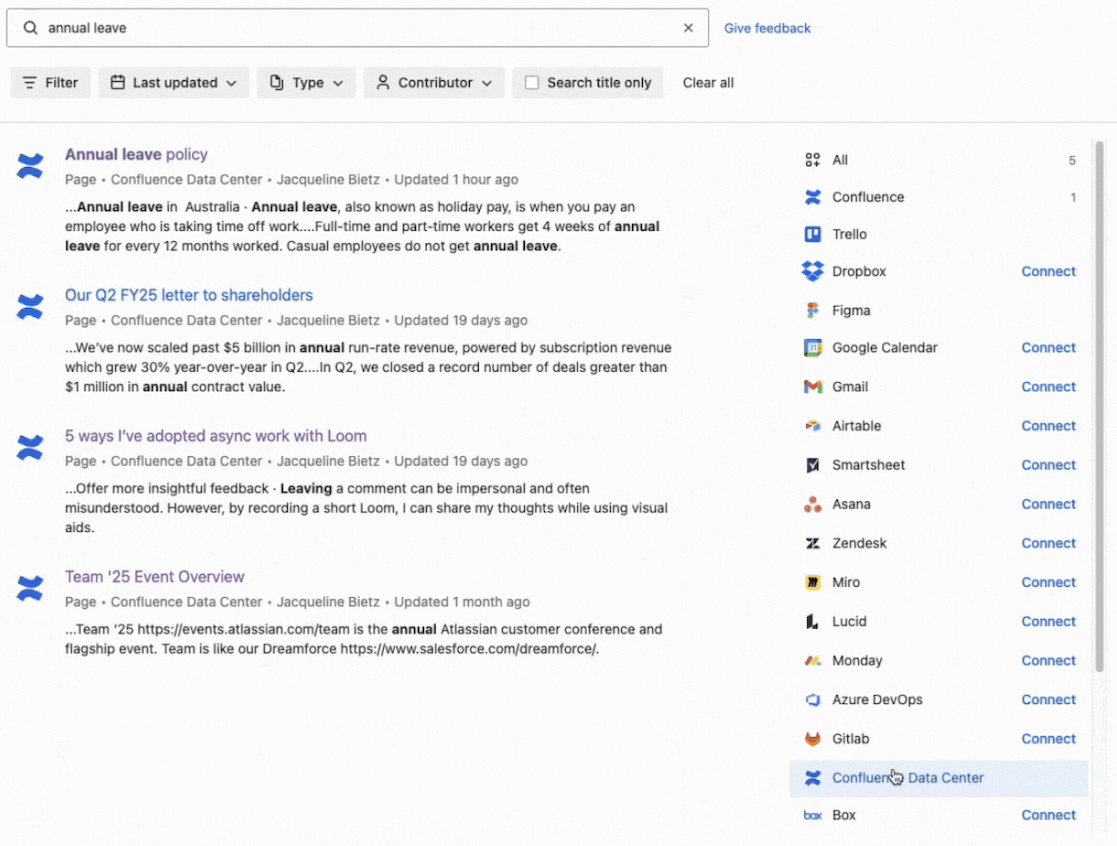Open the Type filter dropdown
This screenshot has width=1117, height=846.
coord(306,83)
